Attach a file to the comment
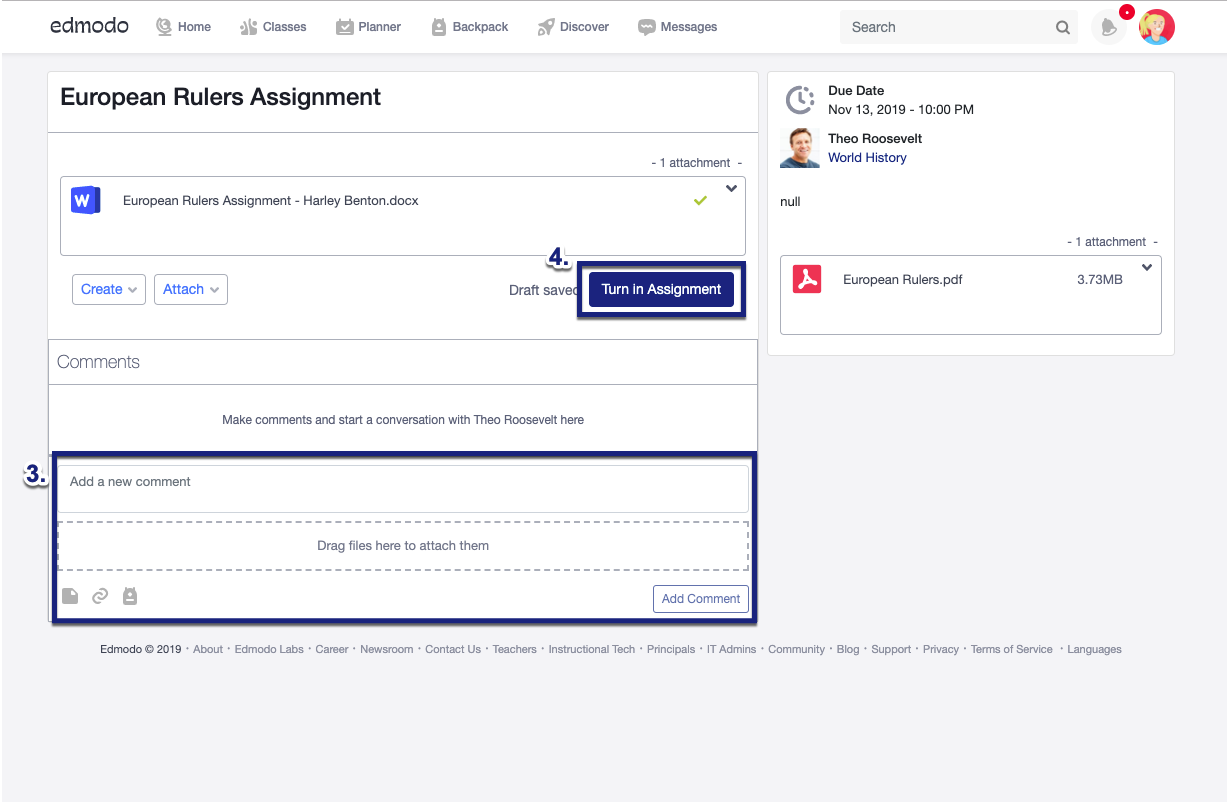1227x802 pixels. click(x=70, y=596)
